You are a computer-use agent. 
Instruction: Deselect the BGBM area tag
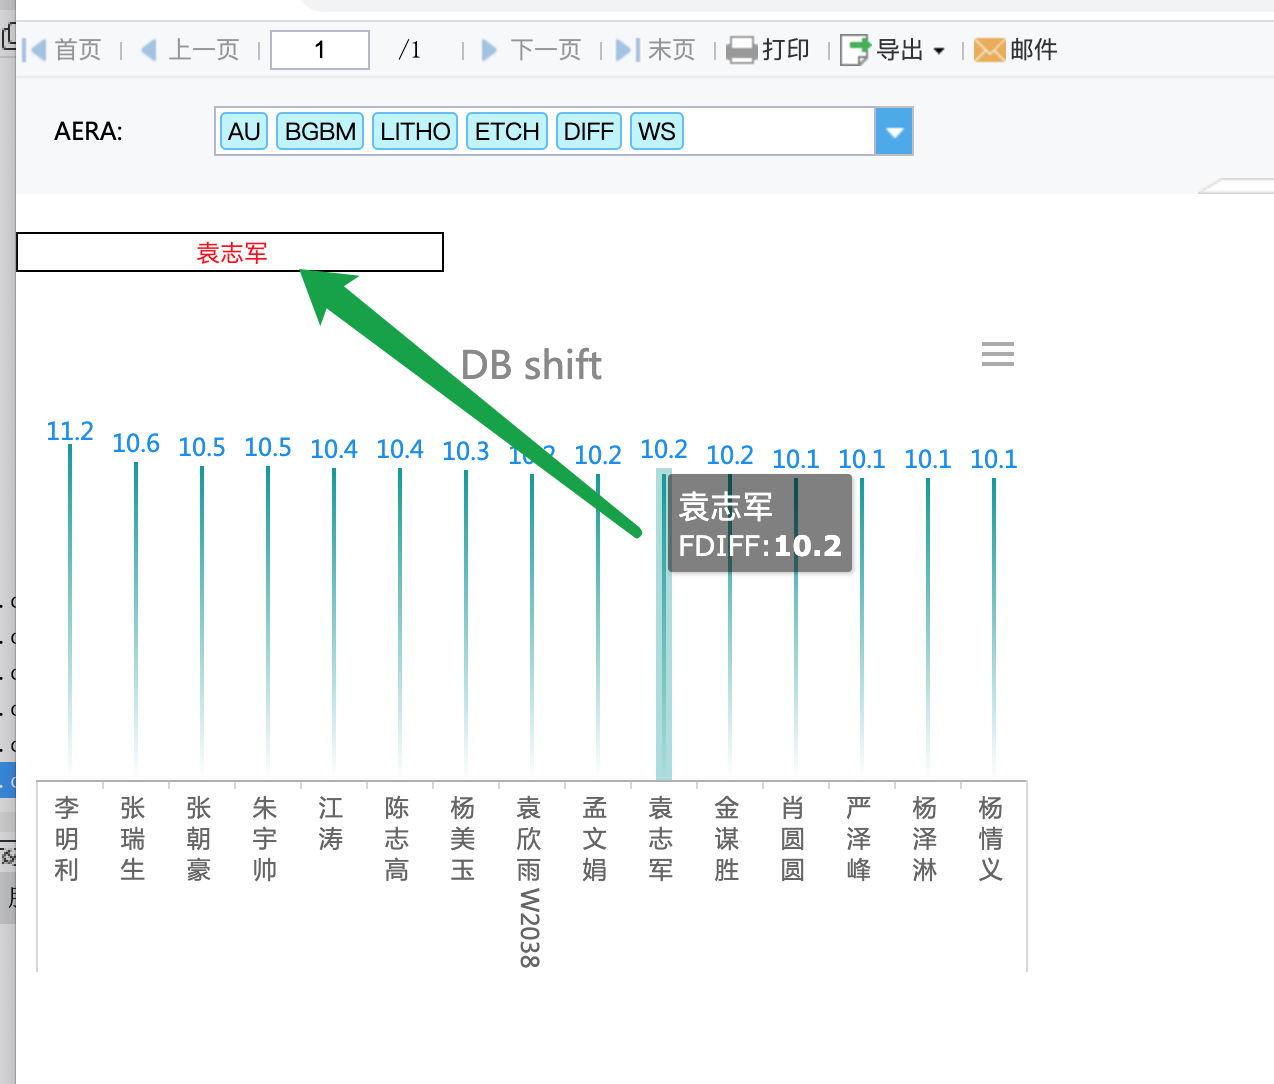coord(320,131)
